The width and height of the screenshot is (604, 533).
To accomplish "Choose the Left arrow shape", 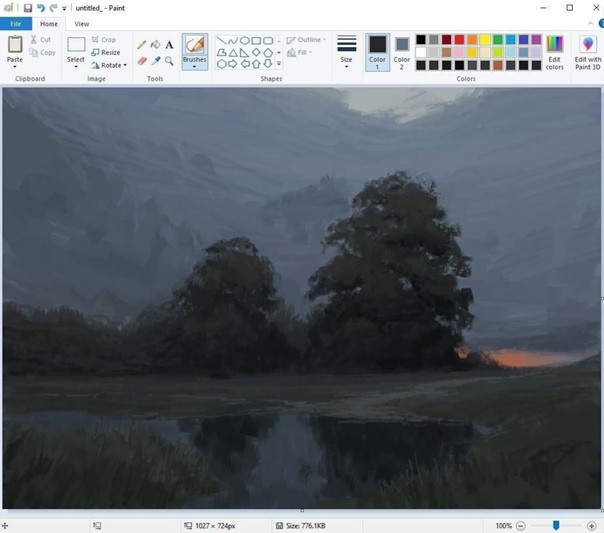I will pos(245,64).
